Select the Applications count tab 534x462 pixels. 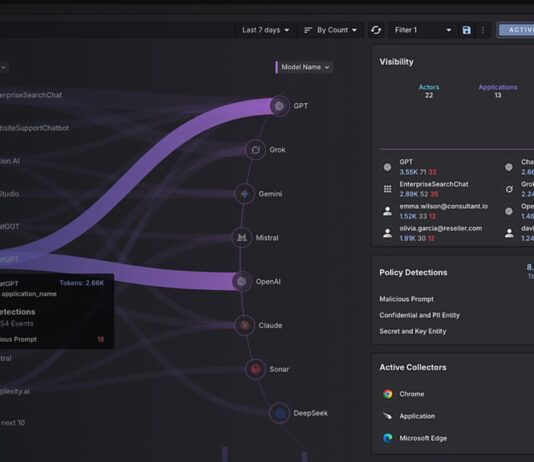pyautogui.click(x=498, y=91)
